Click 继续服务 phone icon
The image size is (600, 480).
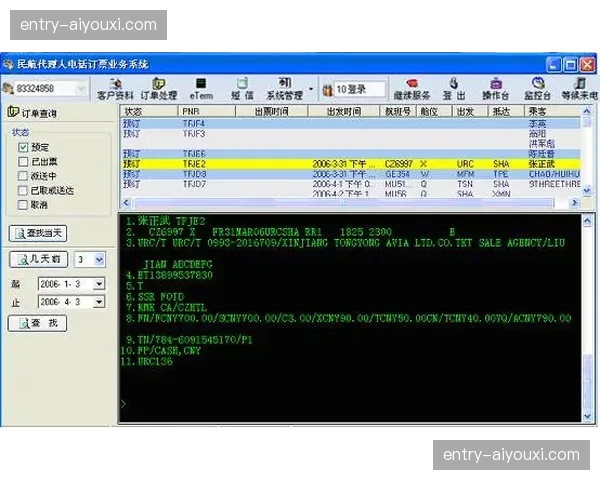(x=412, y=89)
